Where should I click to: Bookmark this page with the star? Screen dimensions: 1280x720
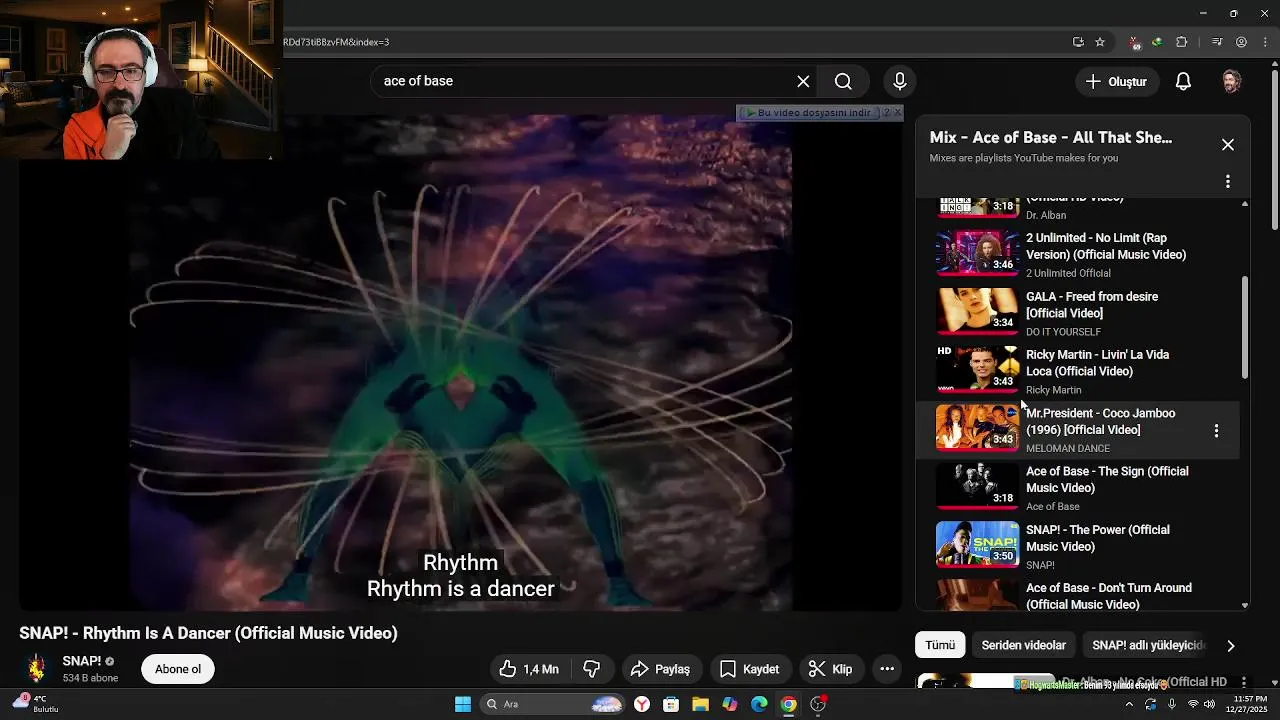1100,42
